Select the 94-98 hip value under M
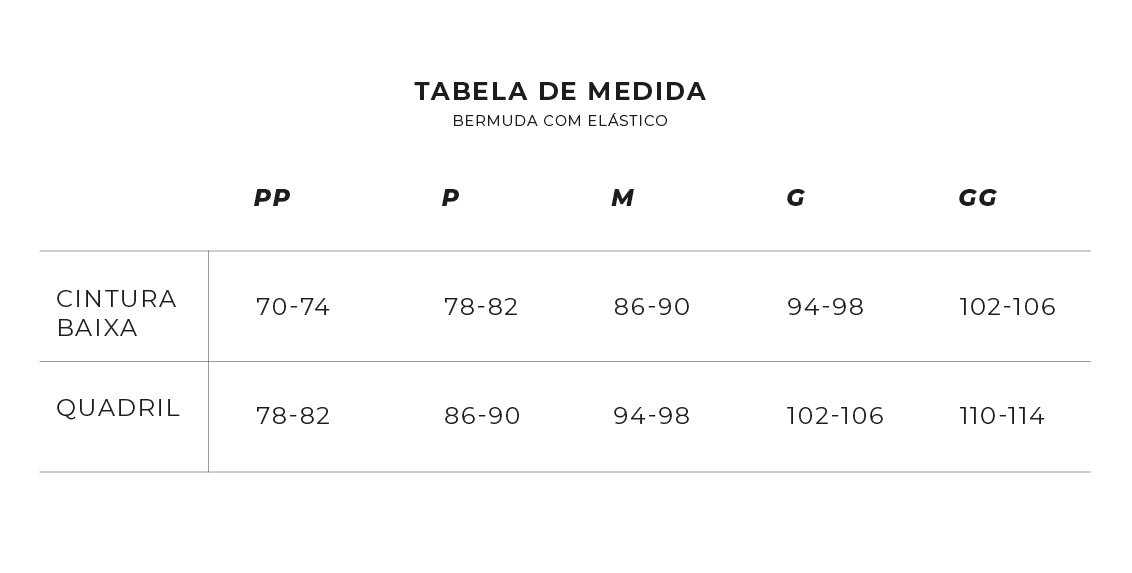Image resolution: width=1132 pixels, height=573 pixels. point(652,416)
